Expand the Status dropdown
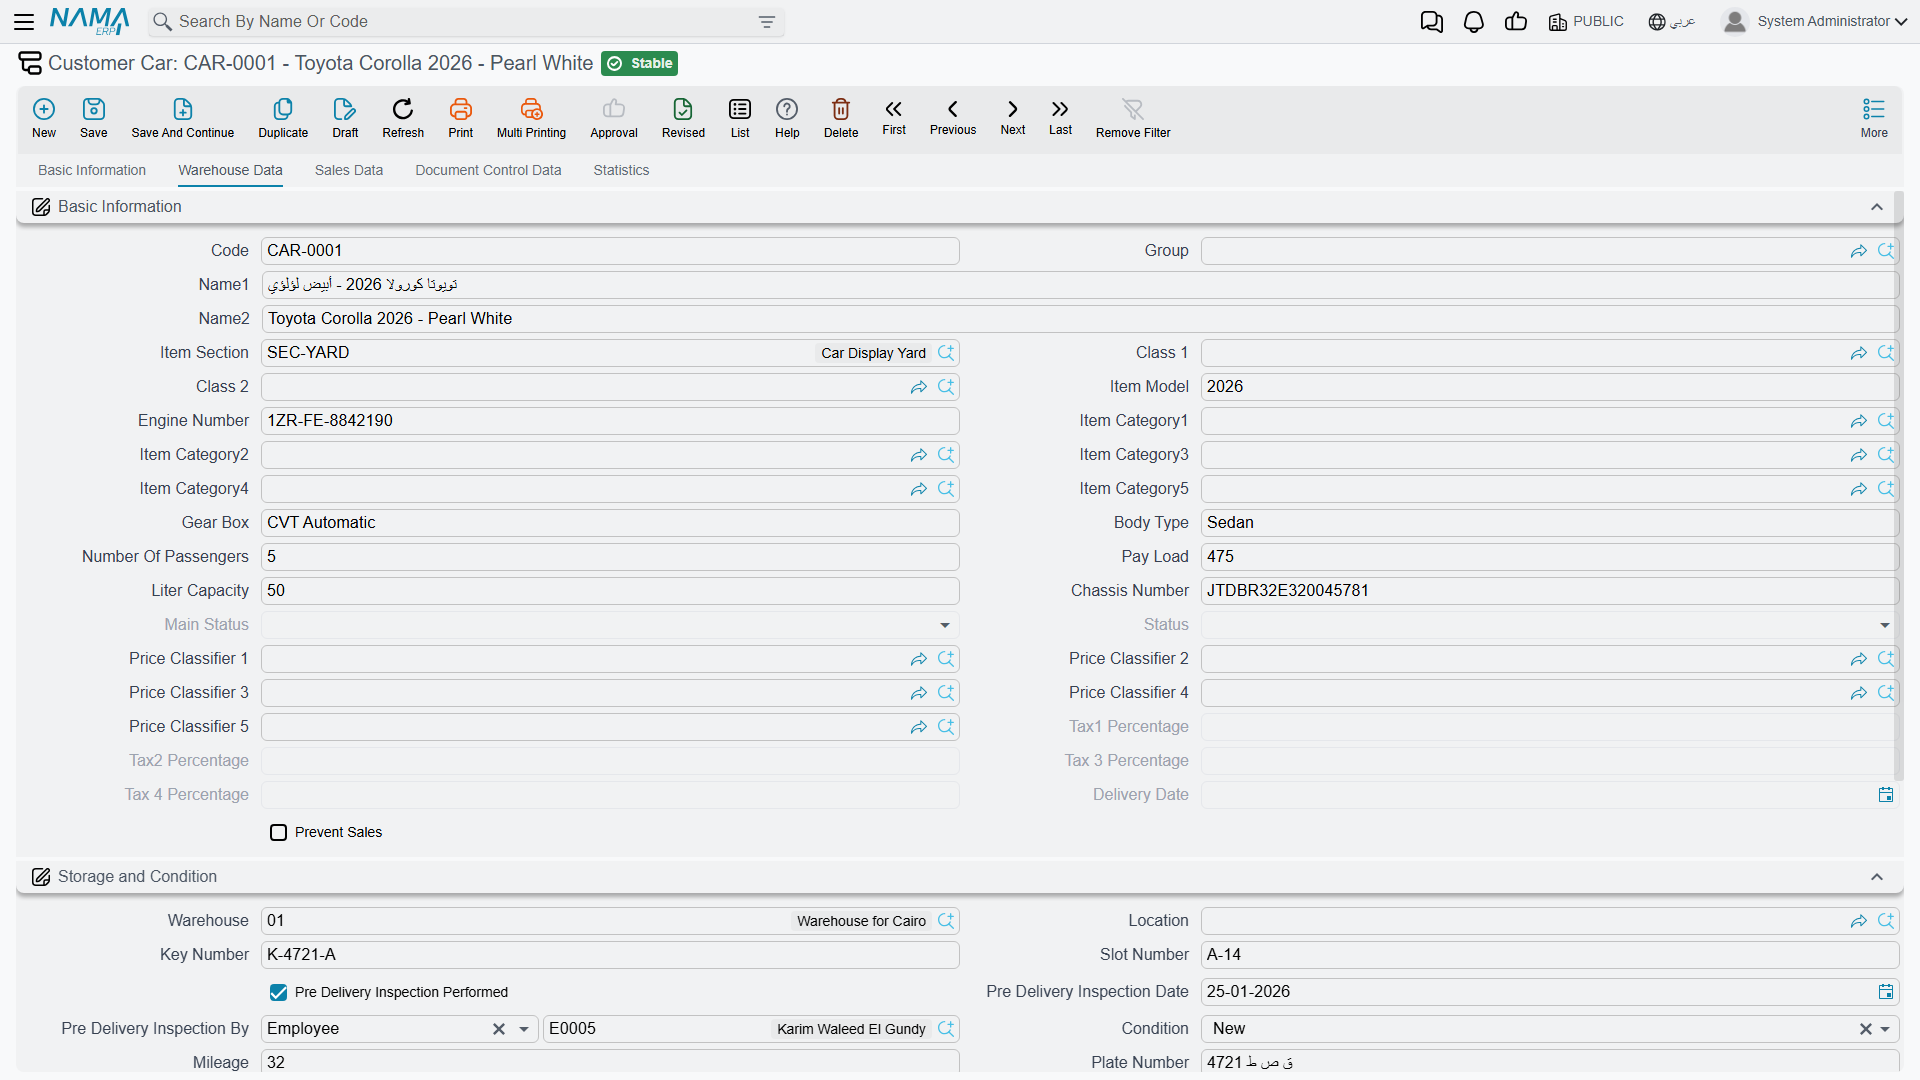Image resolution: width=1920 pixels, height=1080 pixels. click(1885, 625)
